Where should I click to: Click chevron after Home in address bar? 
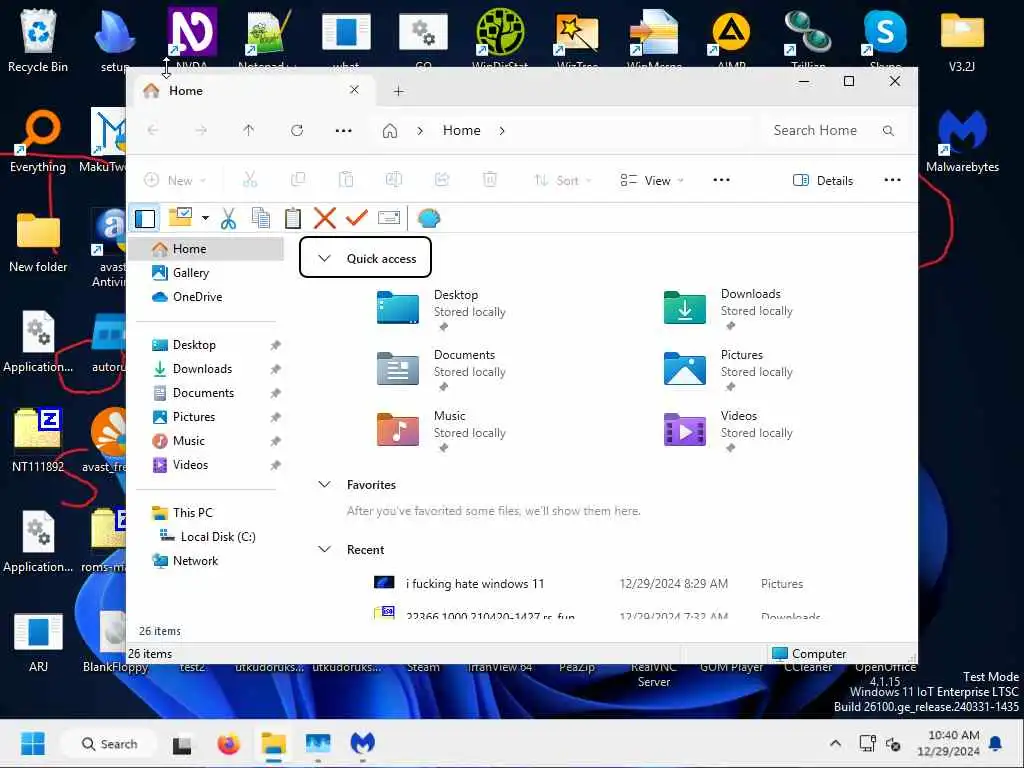tap(502, 131)
